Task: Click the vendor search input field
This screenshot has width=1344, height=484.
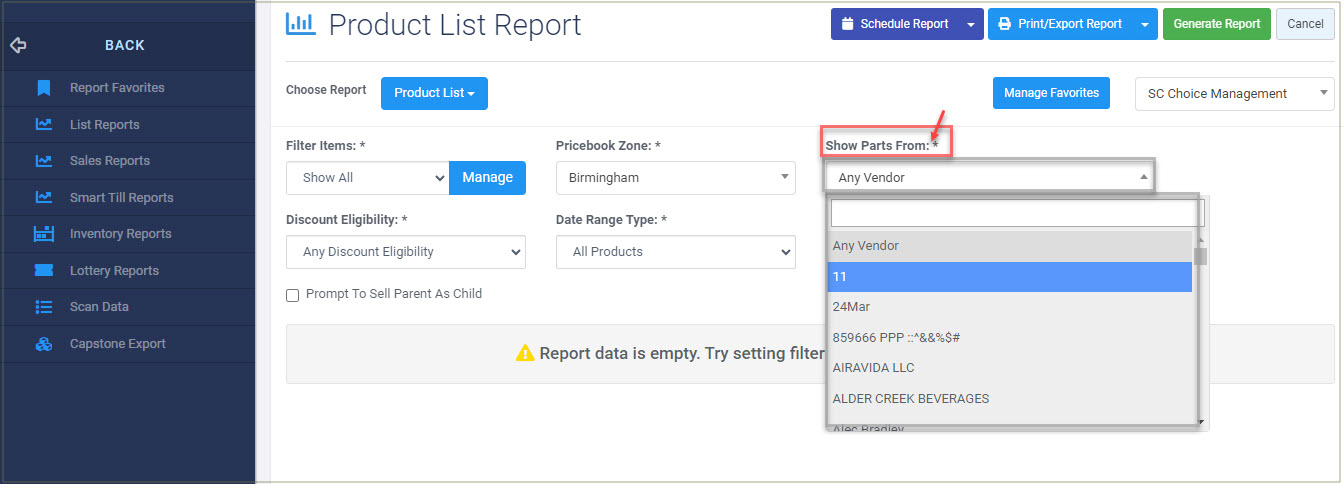Action: click(1015, 213)
